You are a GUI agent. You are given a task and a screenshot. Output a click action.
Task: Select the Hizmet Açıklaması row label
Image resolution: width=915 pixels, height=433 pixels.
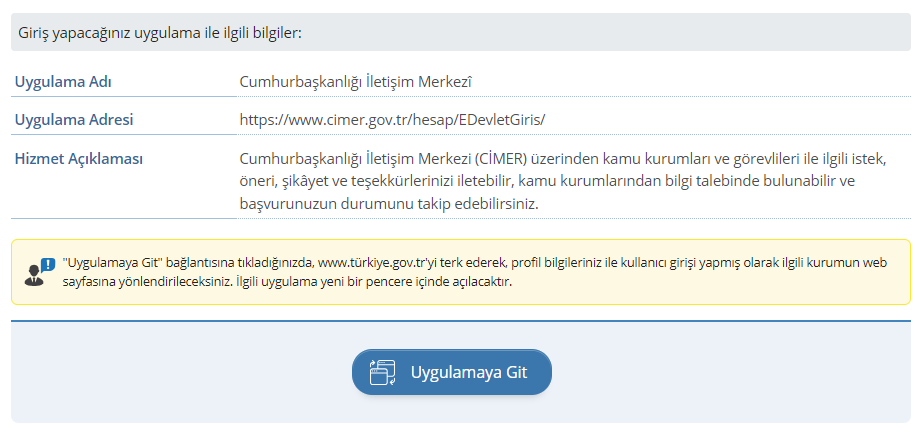(79, 159)
